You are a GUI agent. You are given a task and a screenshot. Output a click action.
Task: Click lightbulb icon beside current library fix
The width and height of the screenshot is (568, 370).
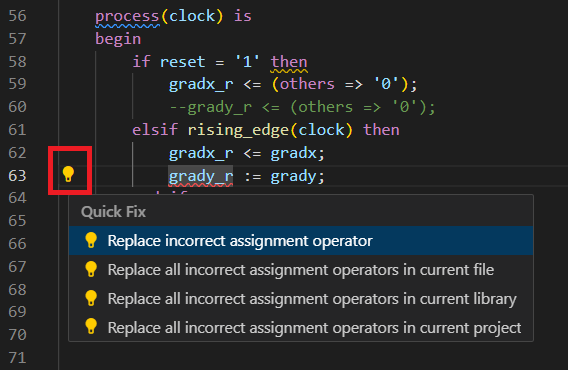(91, 298)
